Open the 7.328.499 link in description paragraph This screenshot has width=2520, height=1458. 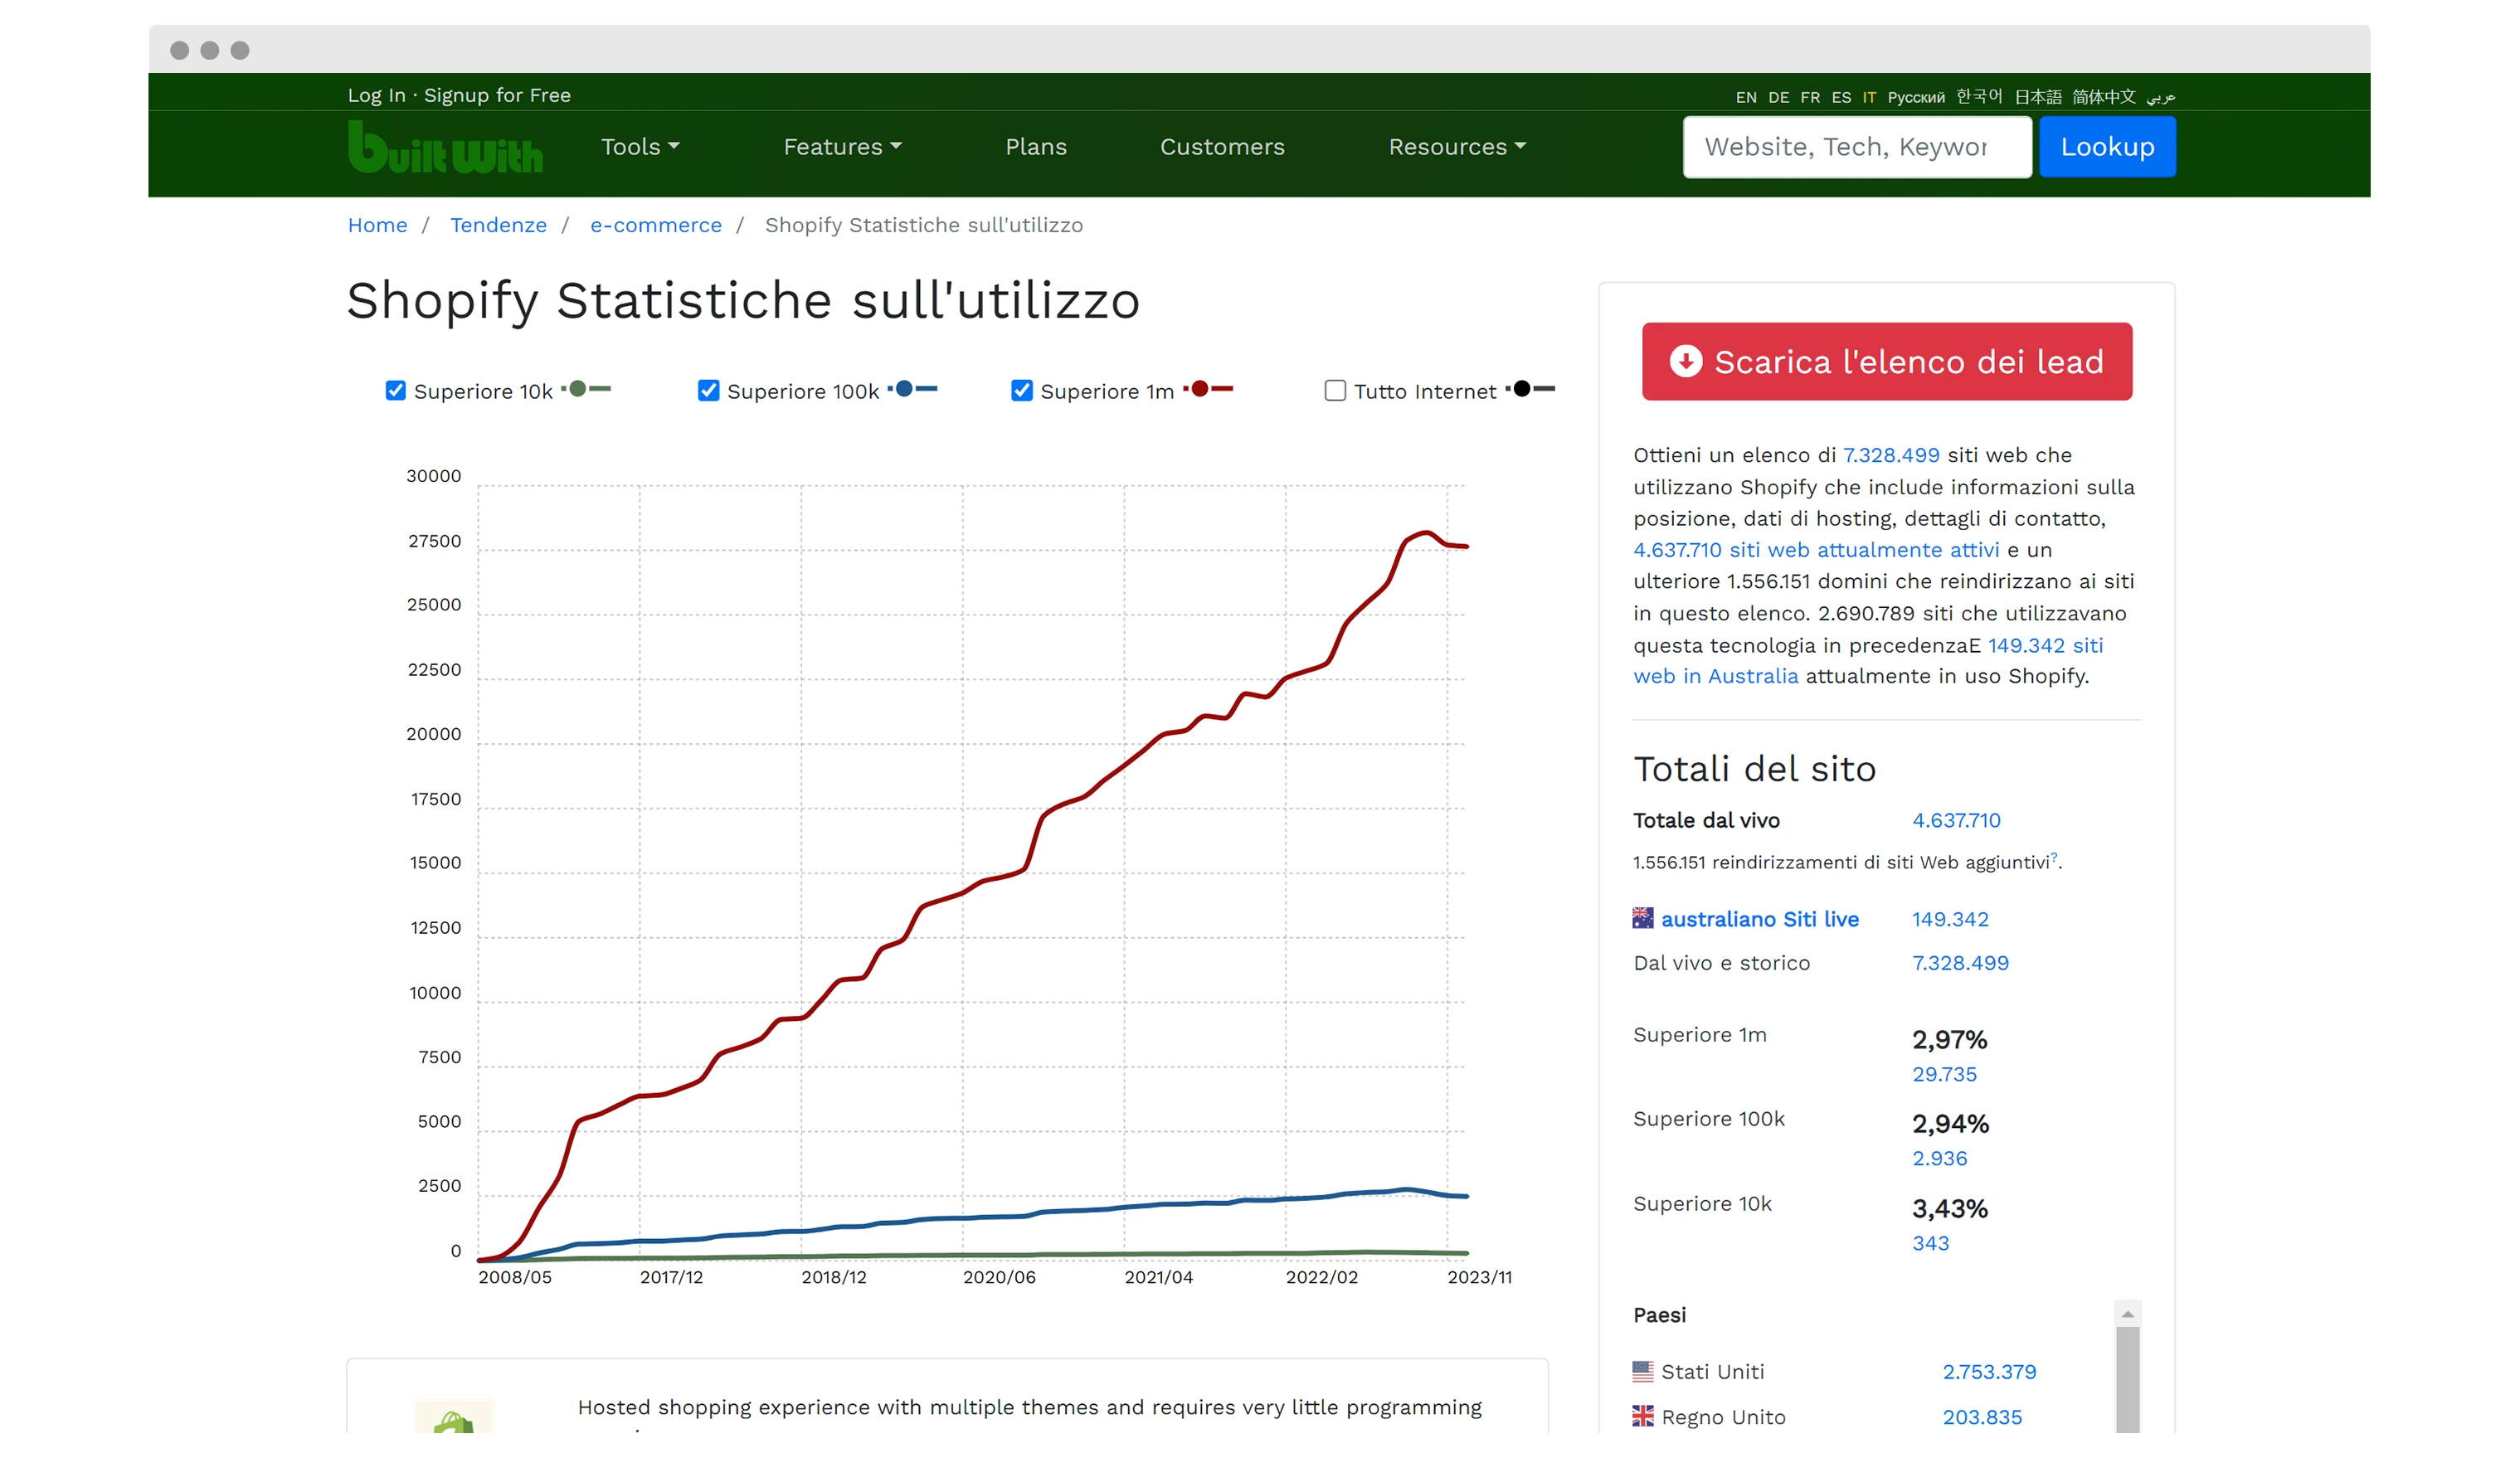(1890, 455)
